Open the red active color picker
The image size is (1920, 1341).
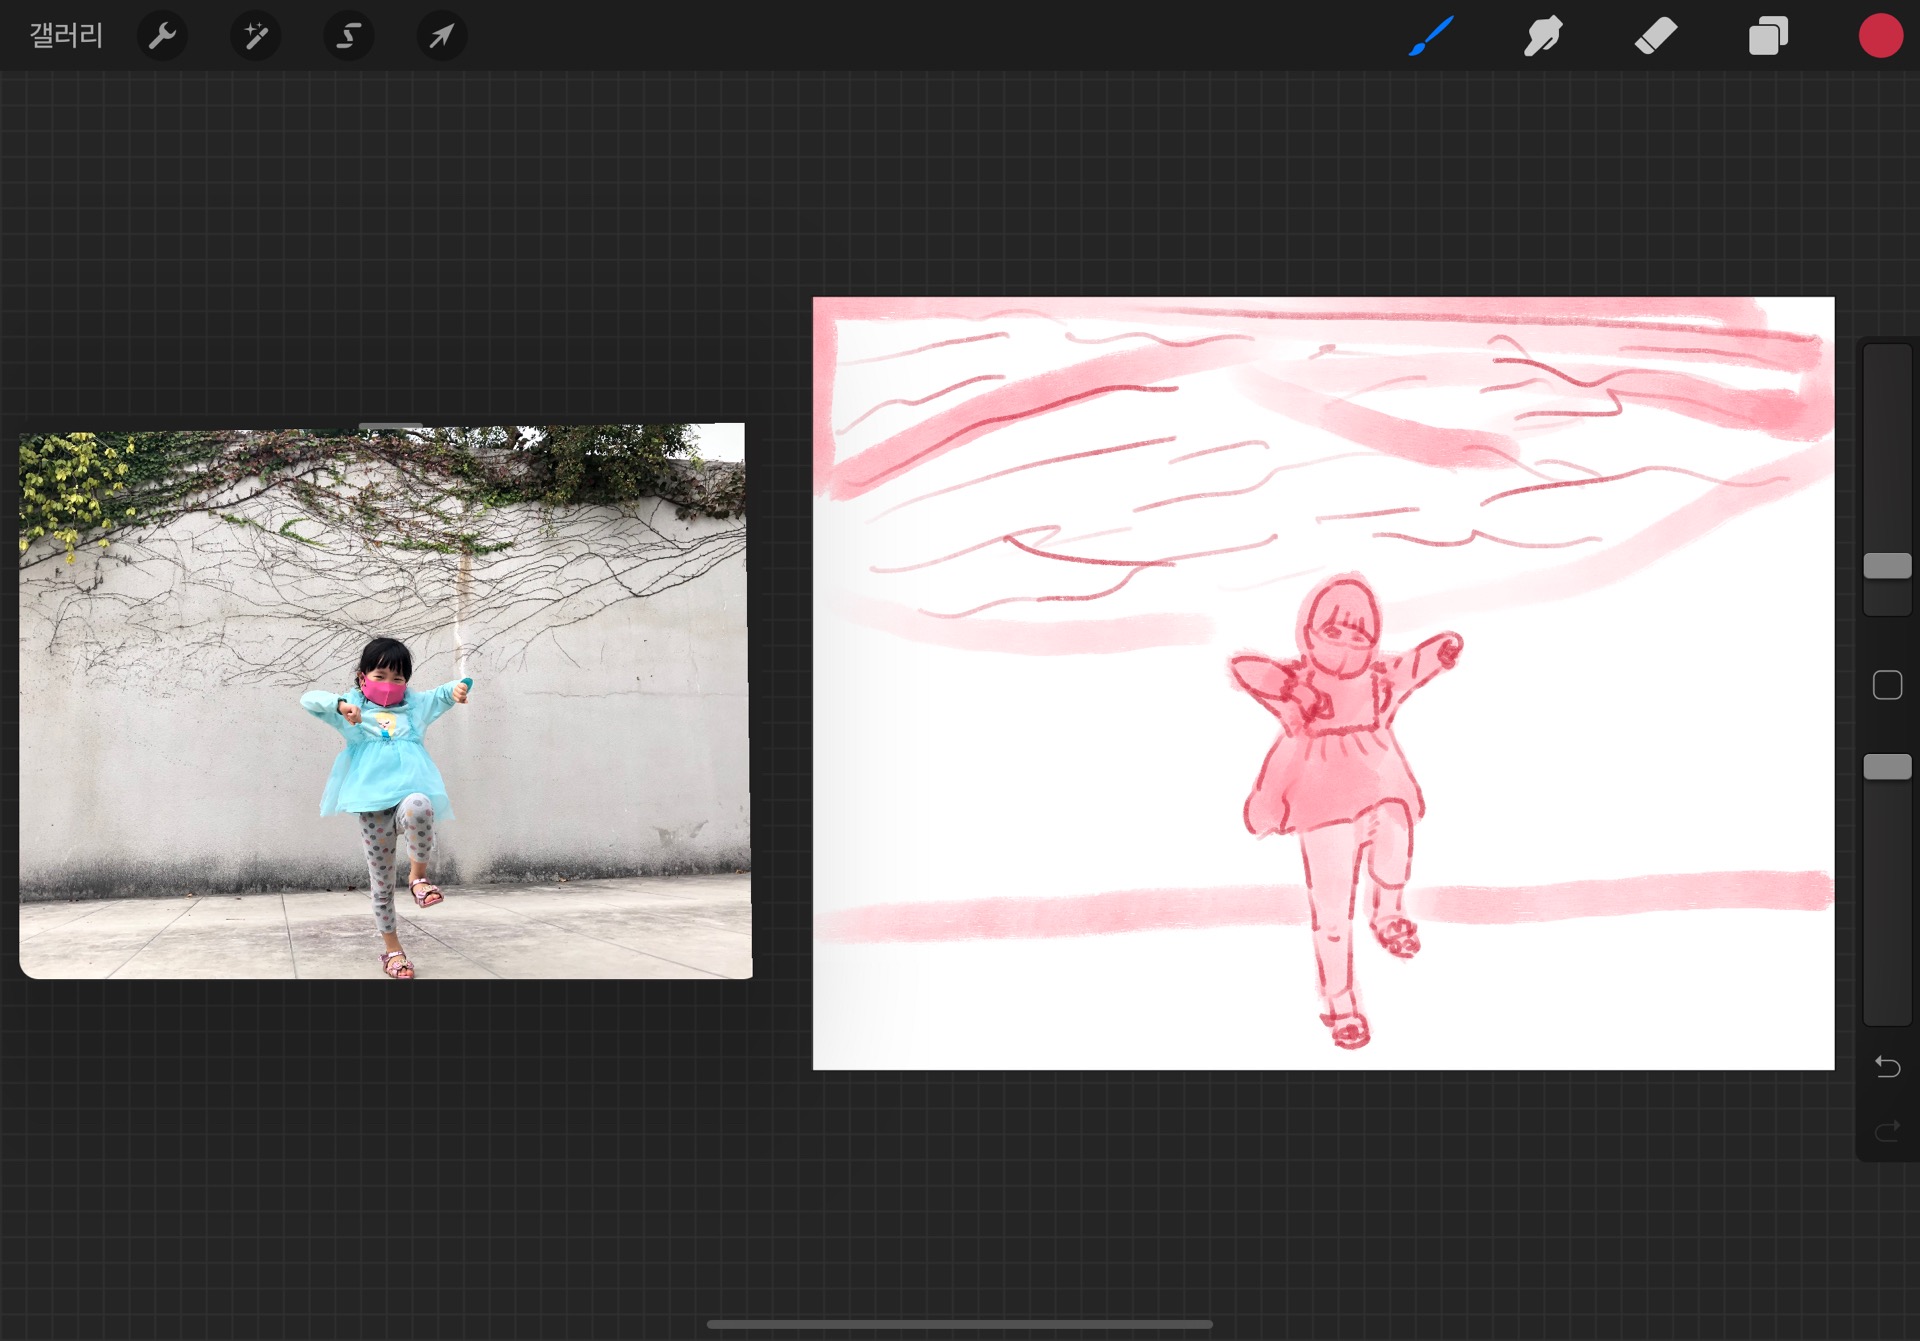click(1880, 37)
